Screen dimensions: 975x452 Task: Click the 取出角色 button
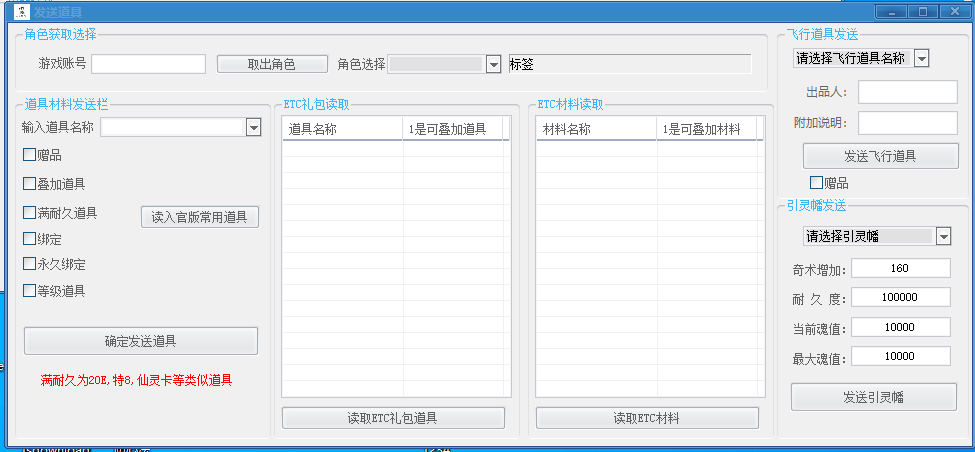271,64
